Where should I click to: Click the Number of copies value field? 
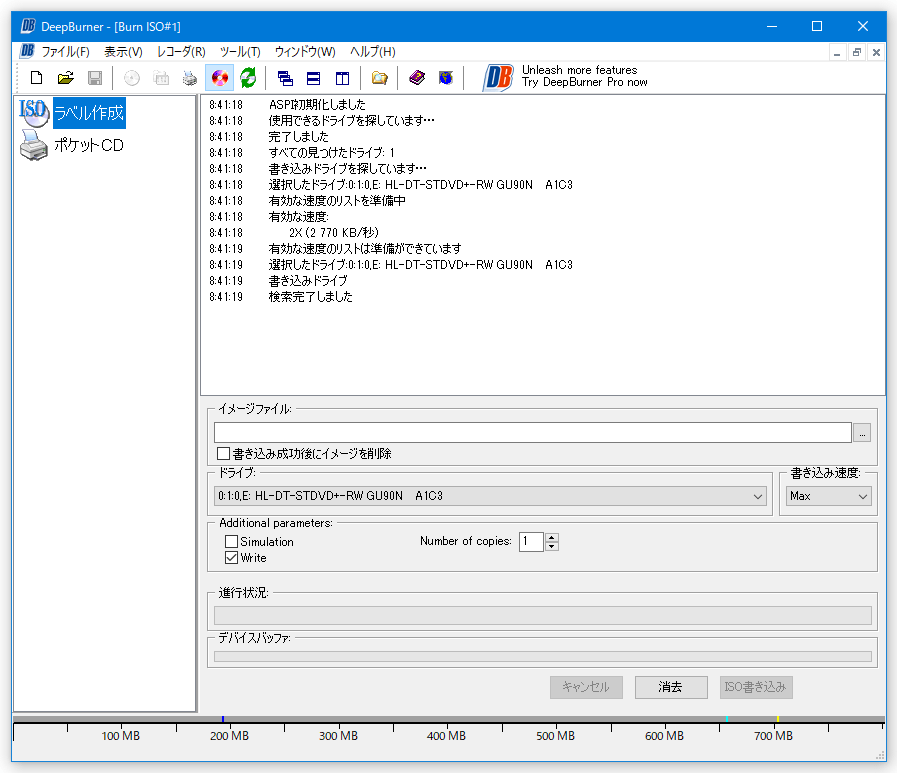(531, 542)
